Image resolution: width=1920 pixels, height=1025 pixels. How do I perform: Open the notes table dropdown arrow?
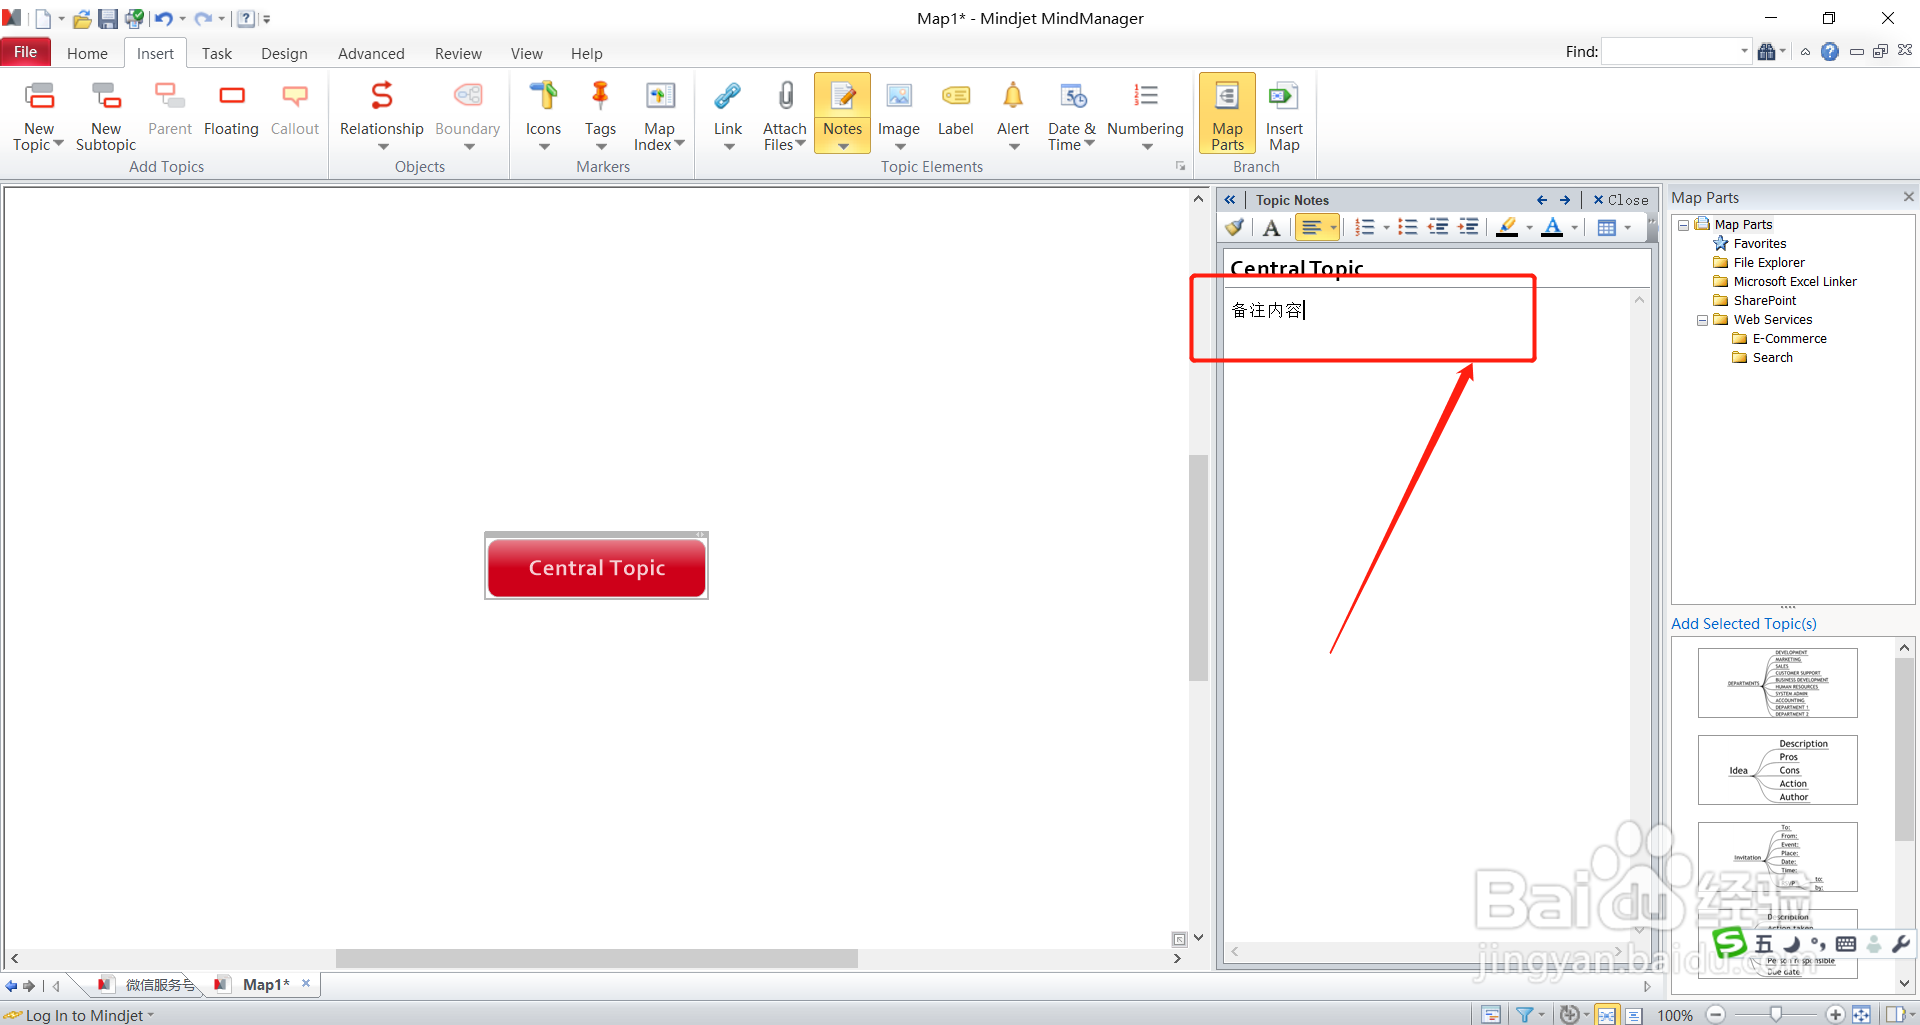(1628, 228)
